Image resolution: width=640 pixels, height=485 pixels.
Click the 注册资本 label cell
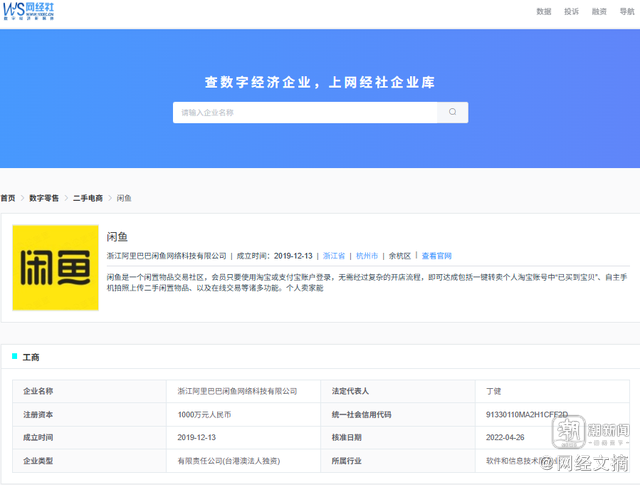(89, 414)
